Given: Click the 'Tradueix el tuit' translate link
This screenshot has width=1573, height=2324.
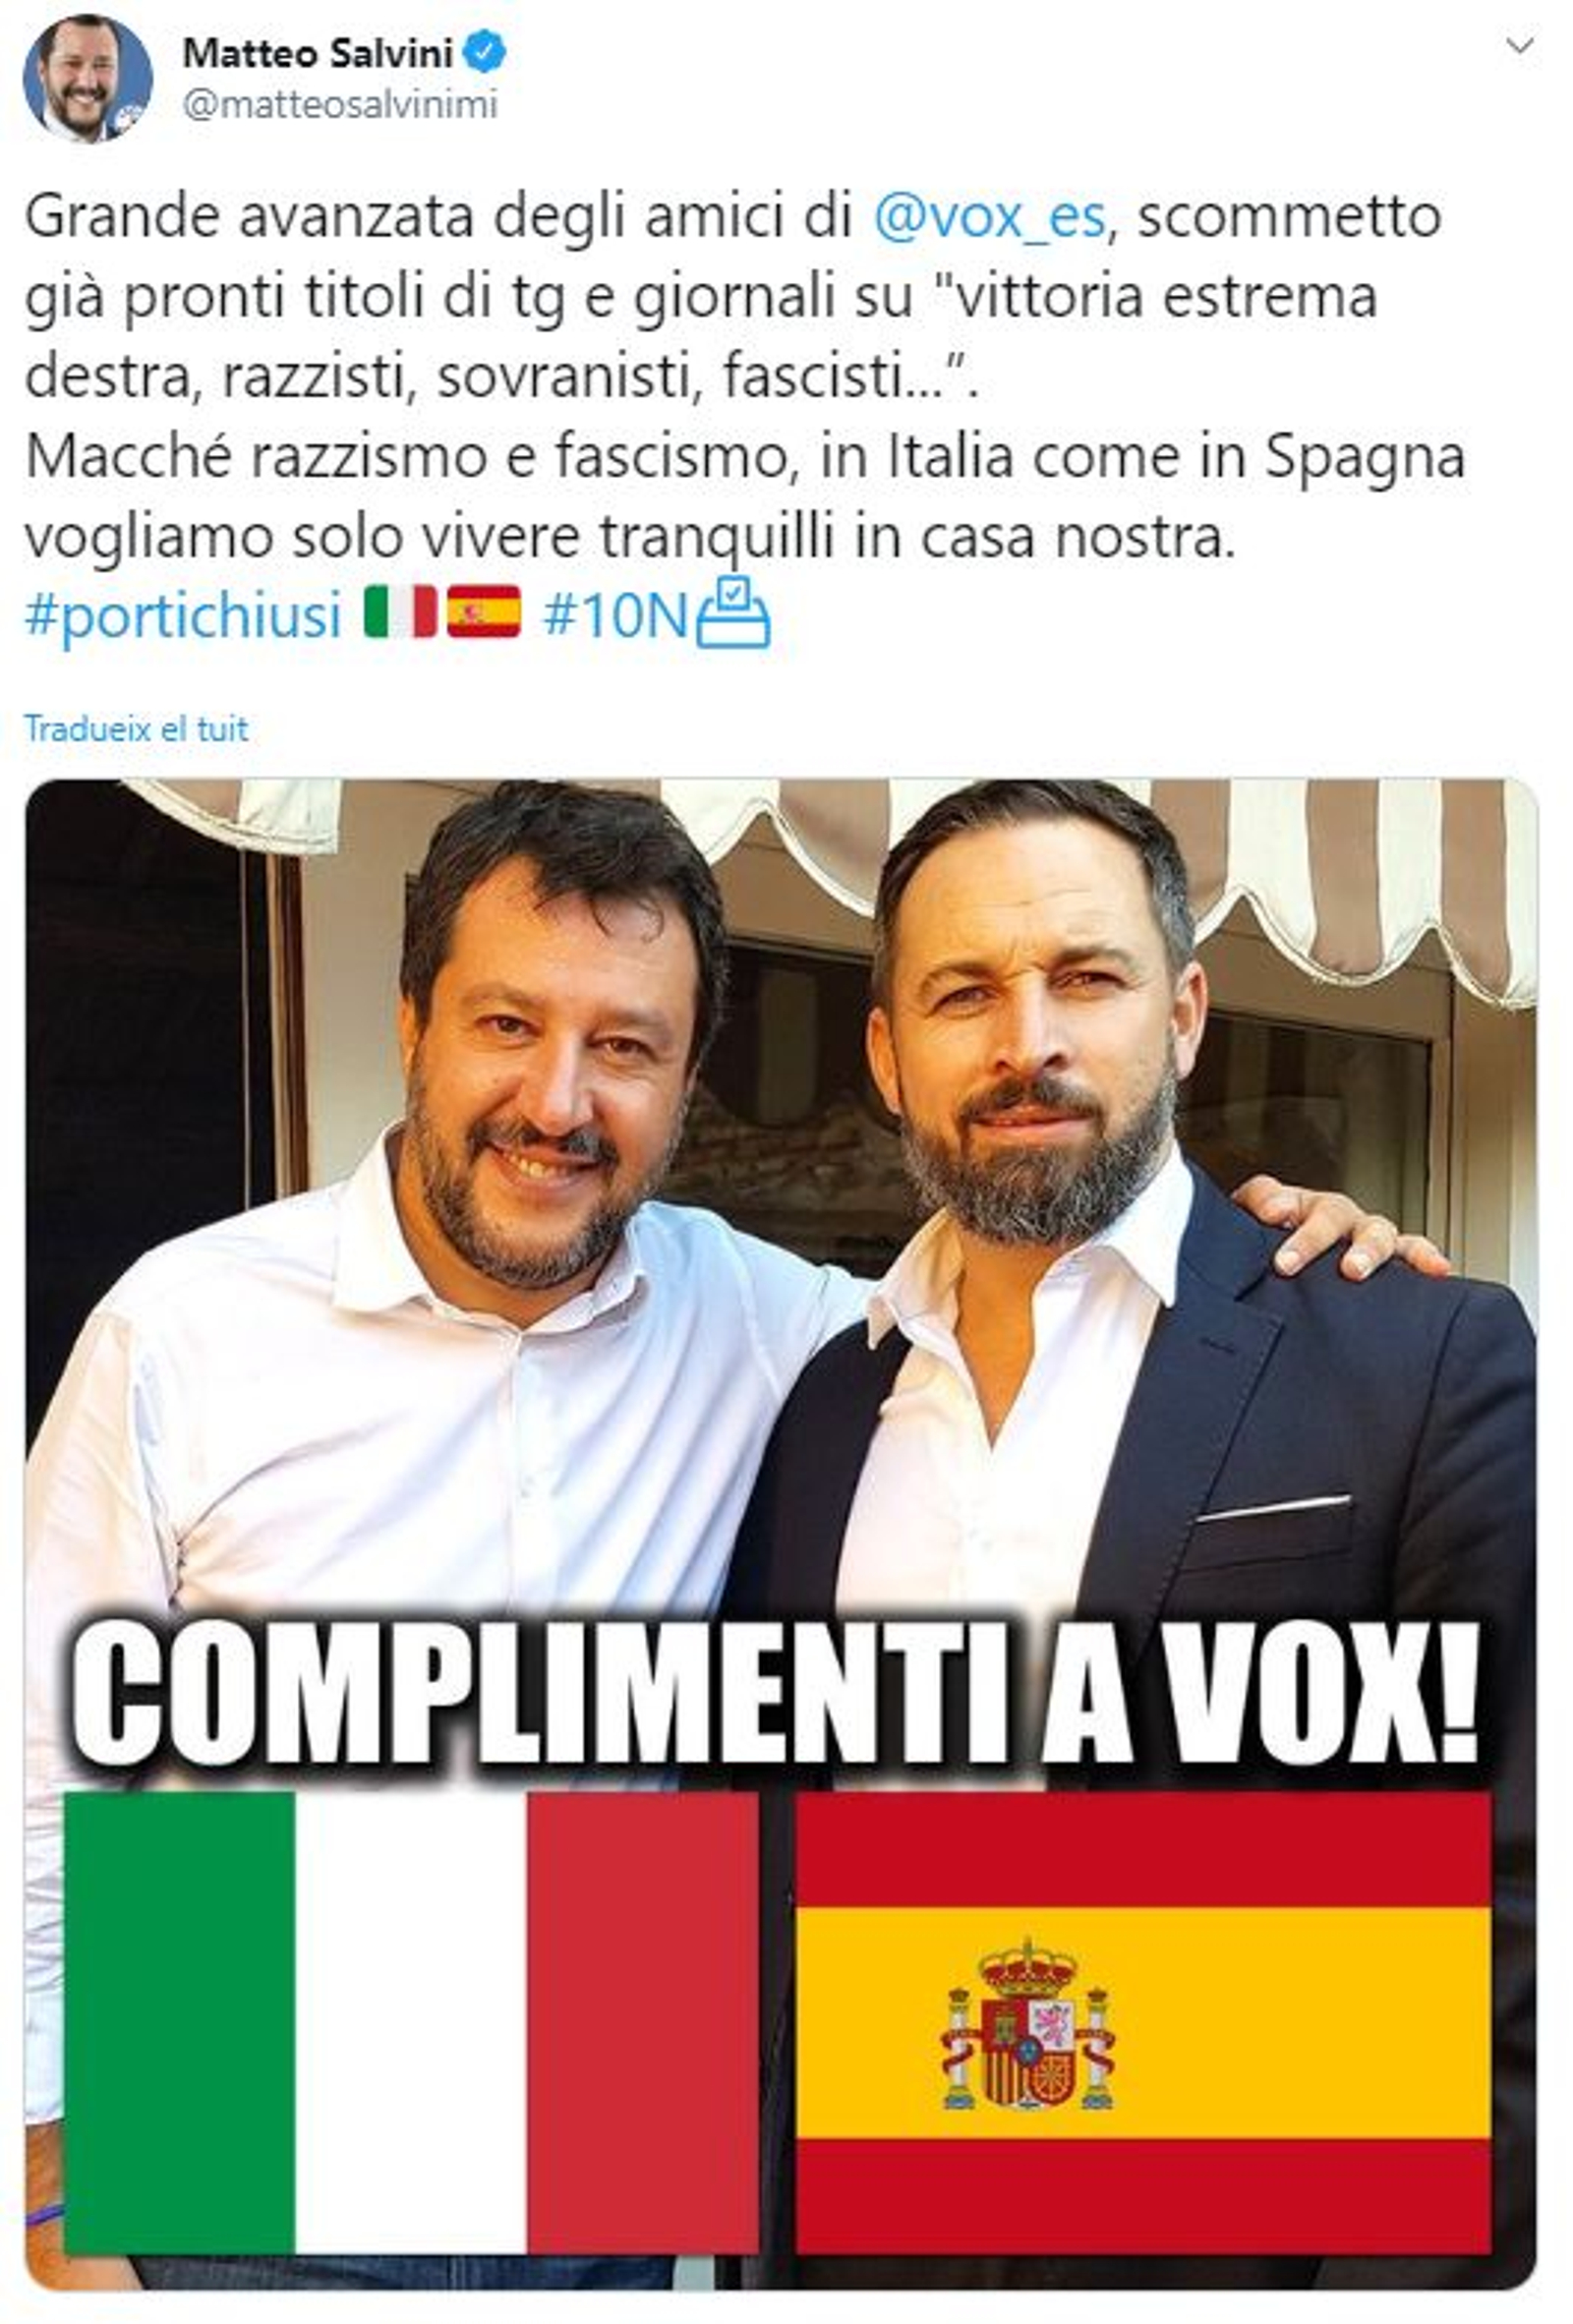Looking at the screenshot, I should [x=136, y=728].
